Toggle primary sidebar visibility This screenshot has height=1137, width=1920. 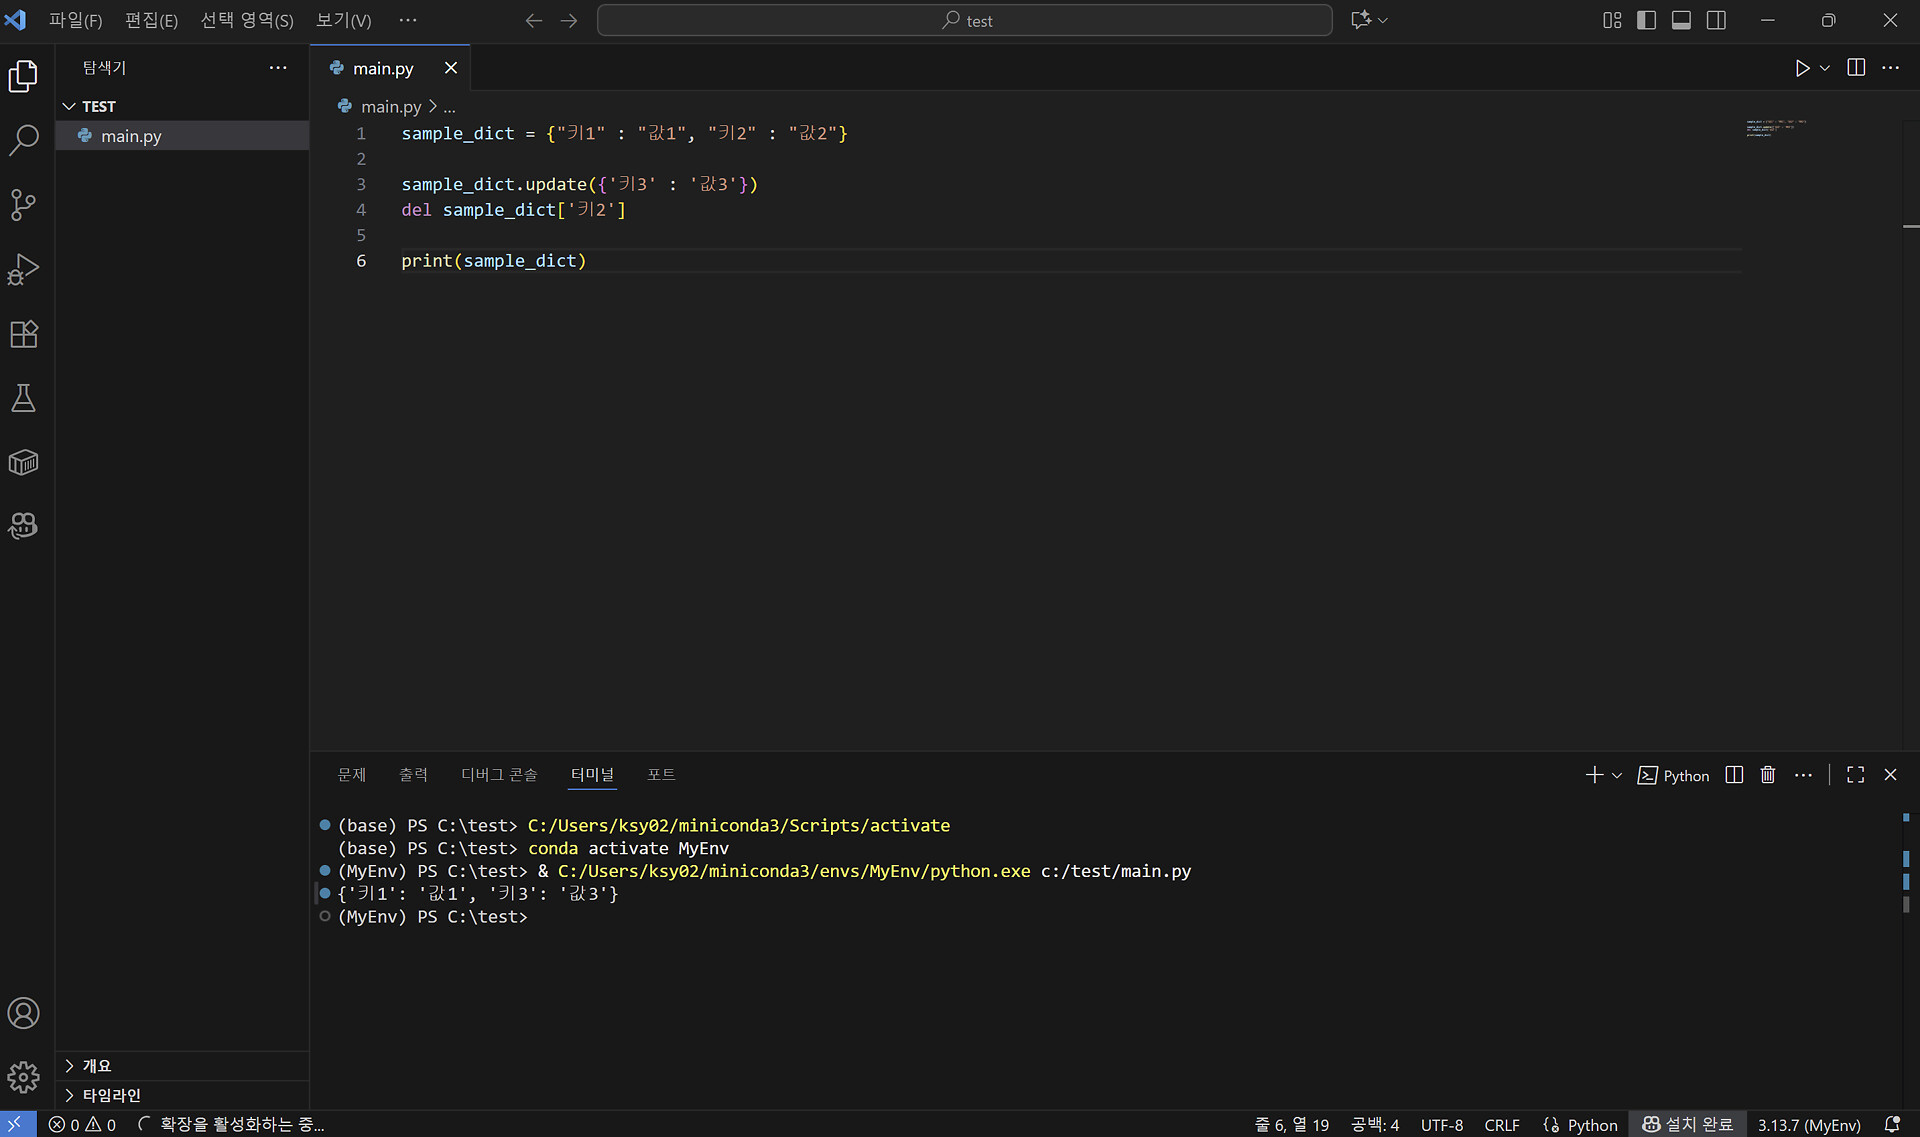[x=1646, y=20]
